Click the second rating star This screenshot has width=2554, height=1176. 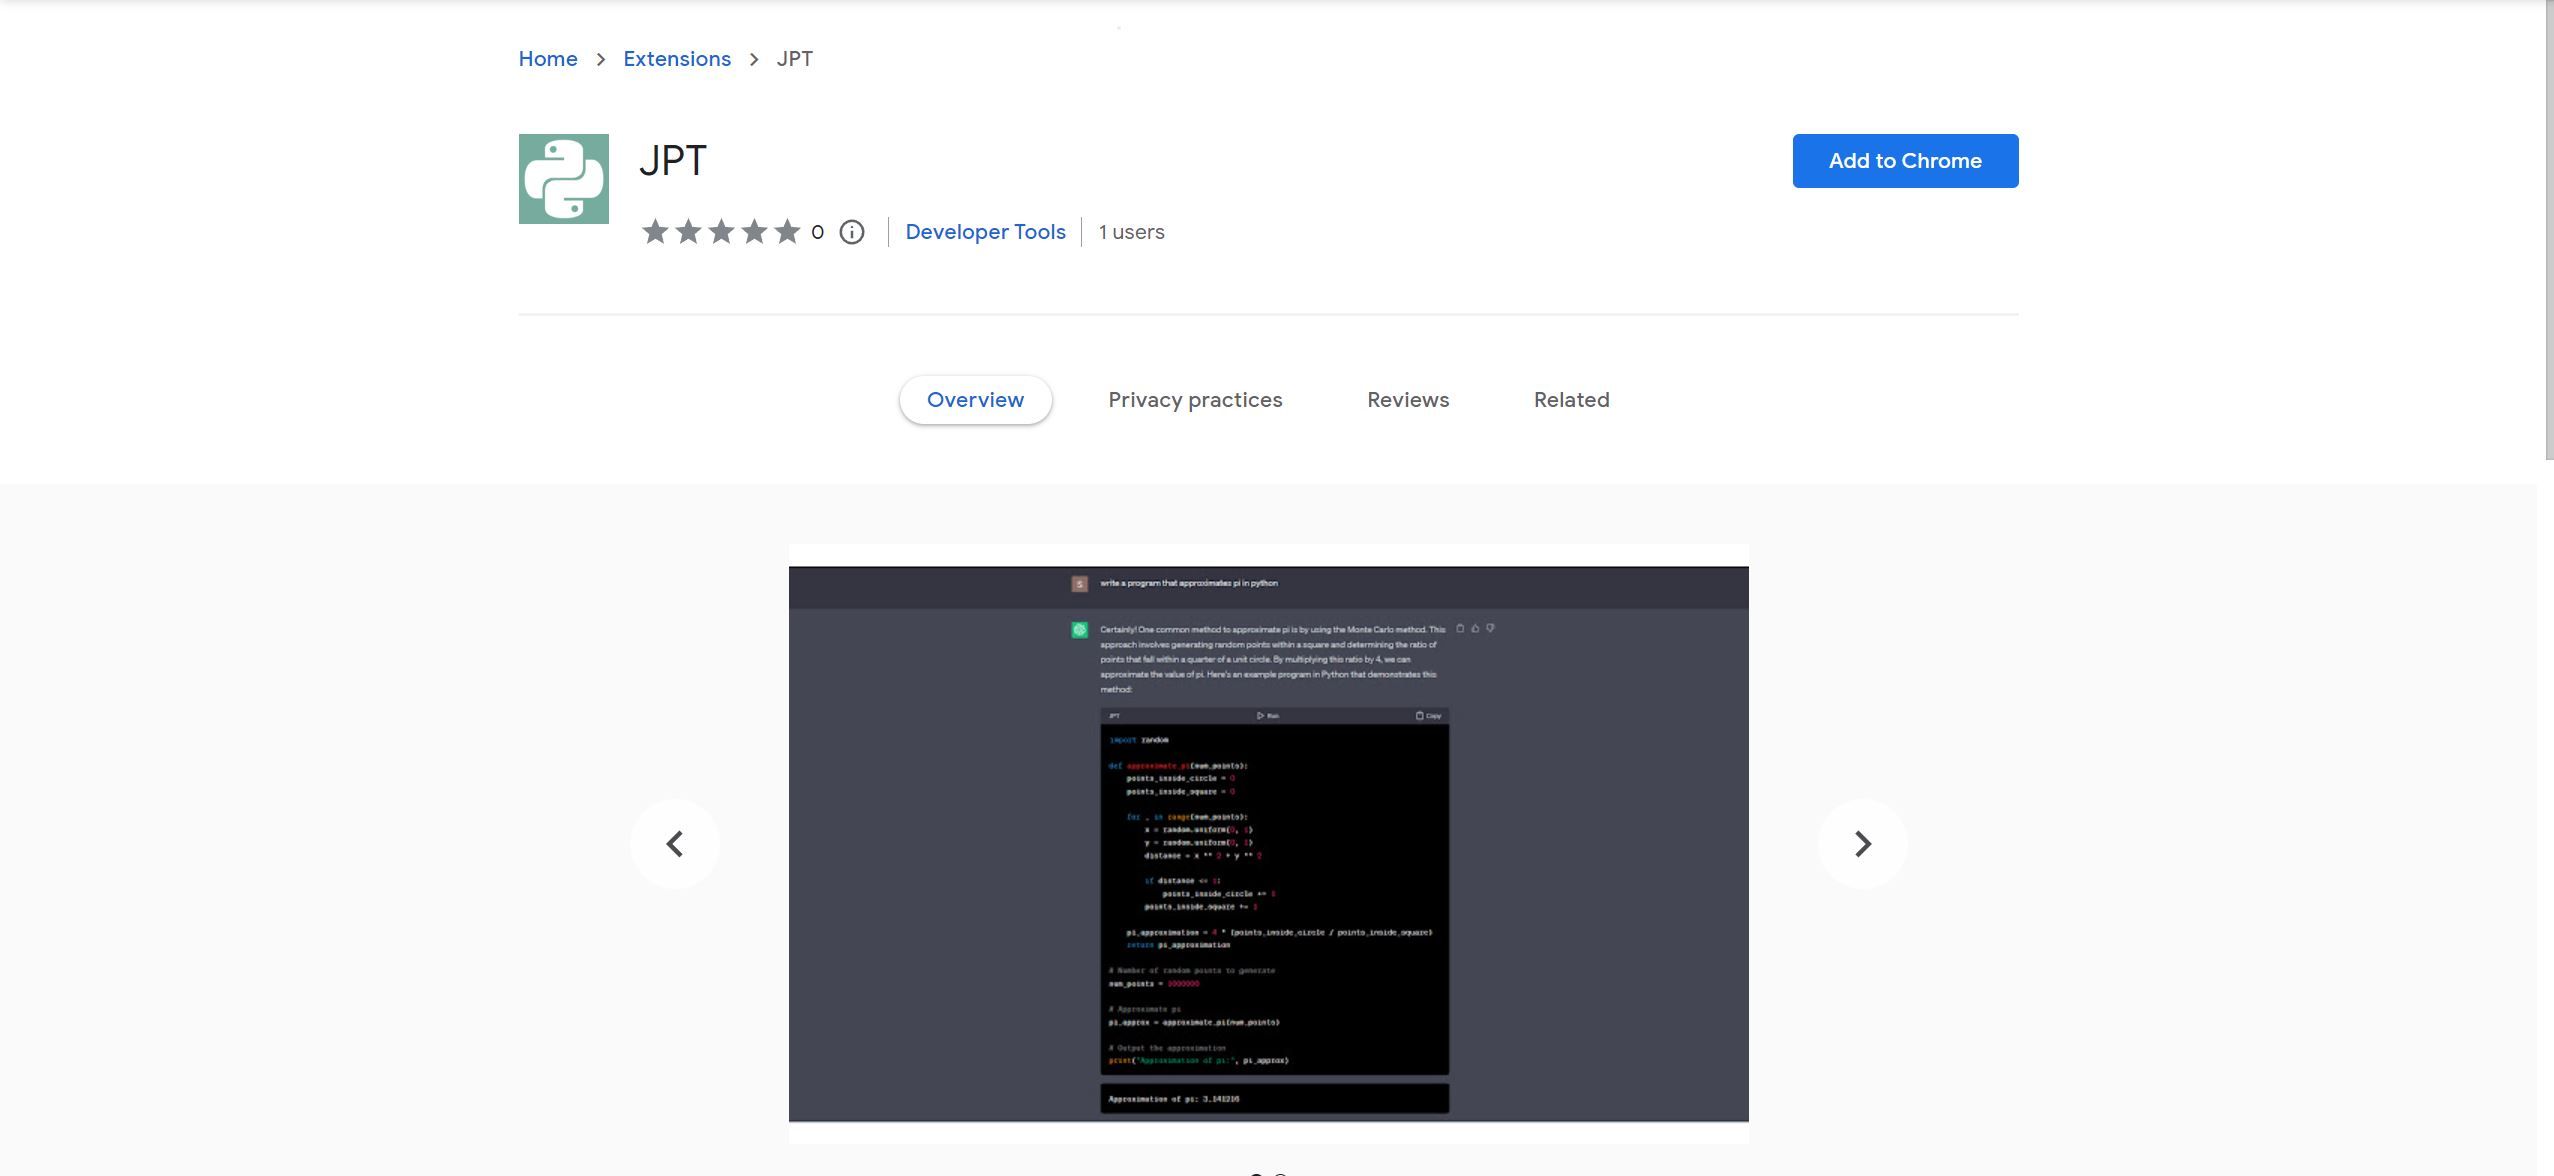pos(688,232)
